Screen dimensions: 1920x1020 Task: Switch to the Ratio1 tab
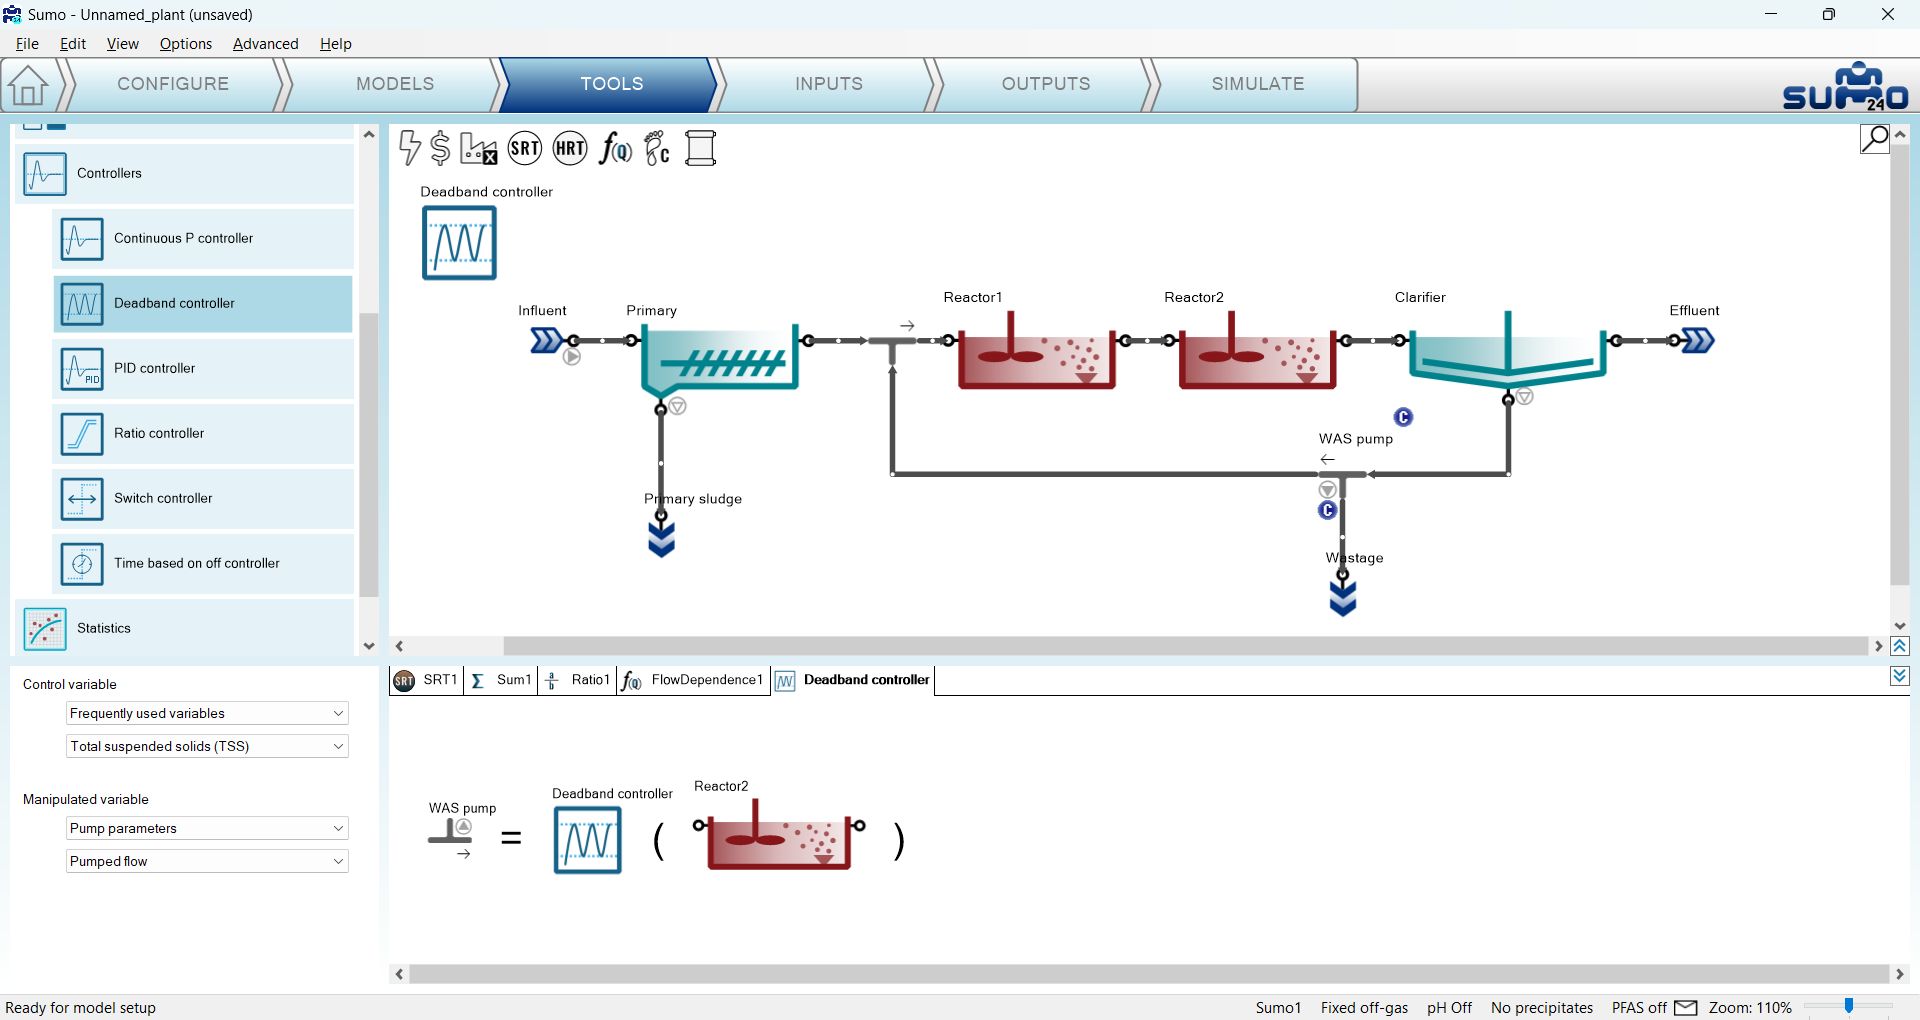click(x=577, y=680)
